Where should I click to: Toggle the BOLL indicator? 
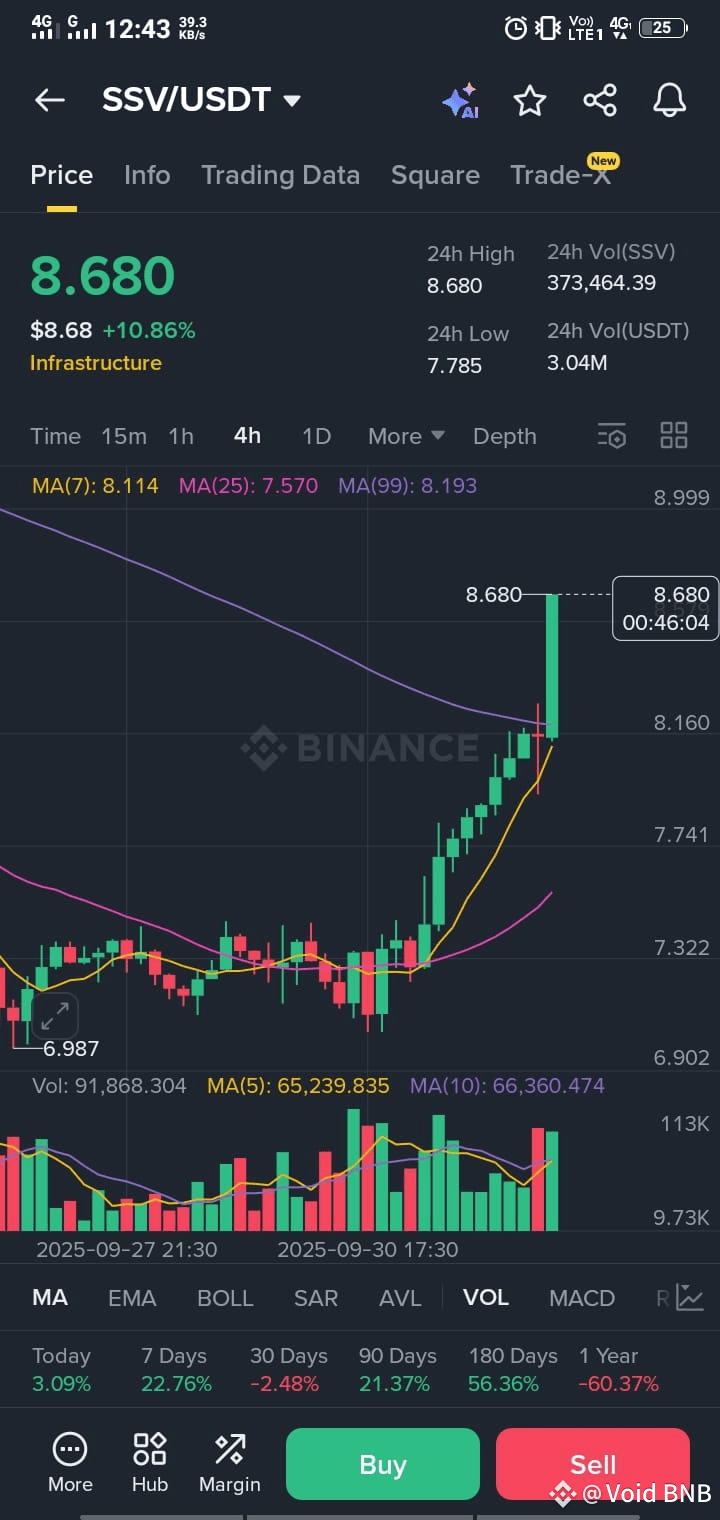pos(225,1298)
